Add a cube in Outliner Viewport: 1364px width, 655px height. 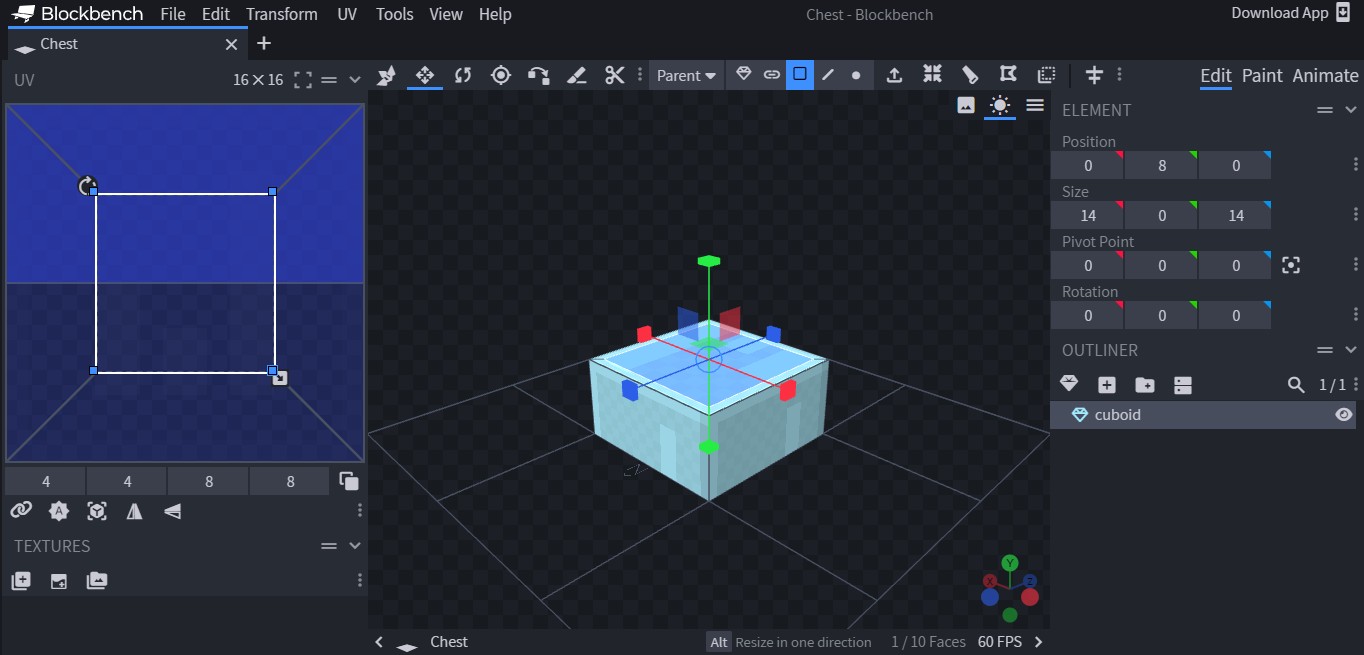coord(1107,385)
